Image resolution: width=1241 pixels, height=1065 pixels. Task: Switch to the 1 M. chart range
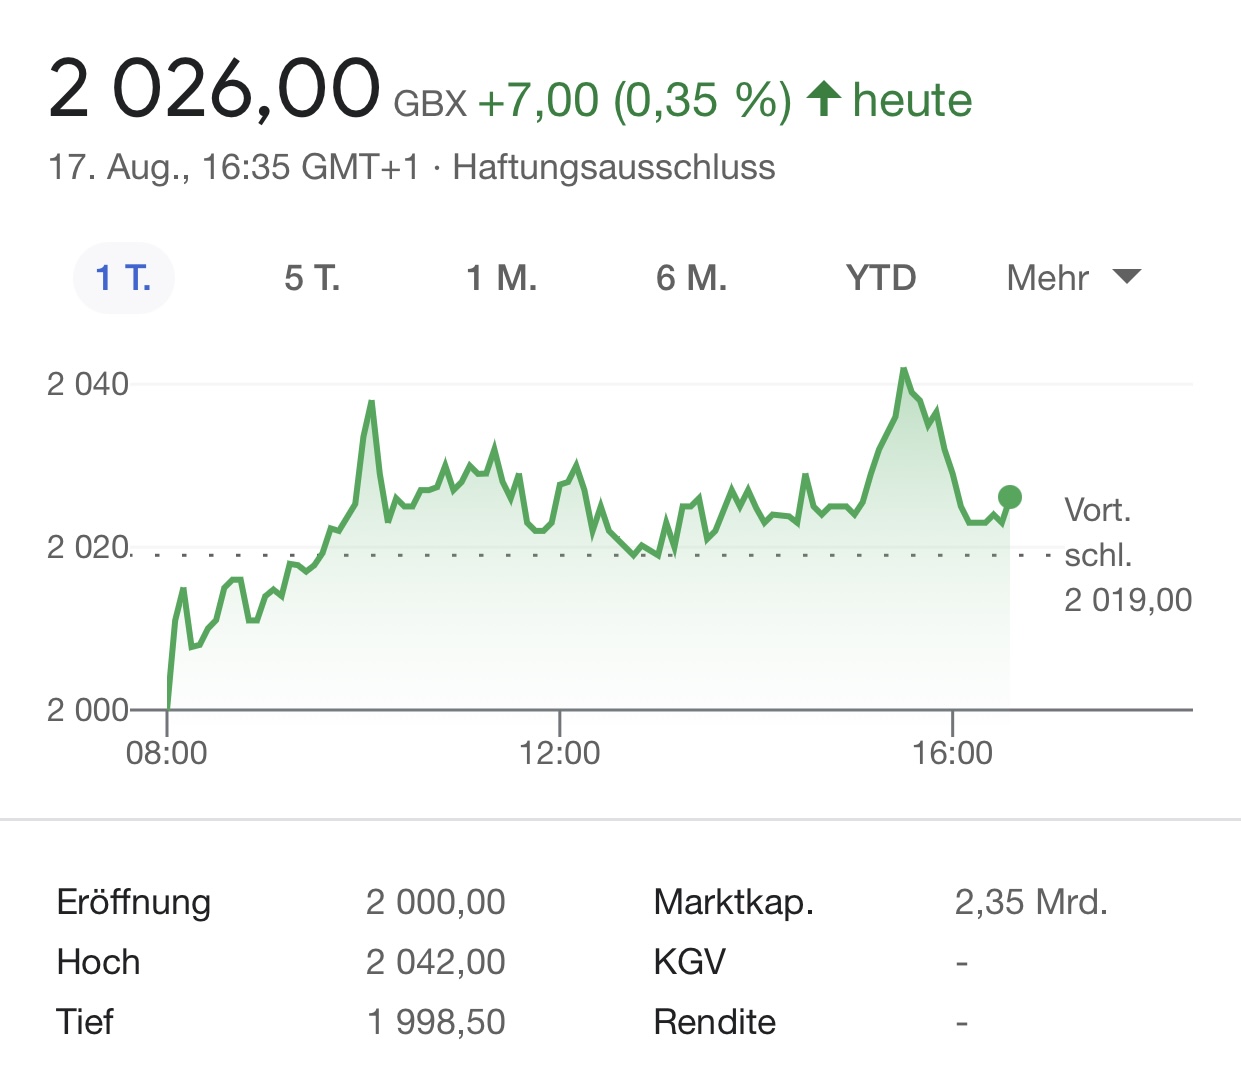pyautogui.click(x=501, y=277)
